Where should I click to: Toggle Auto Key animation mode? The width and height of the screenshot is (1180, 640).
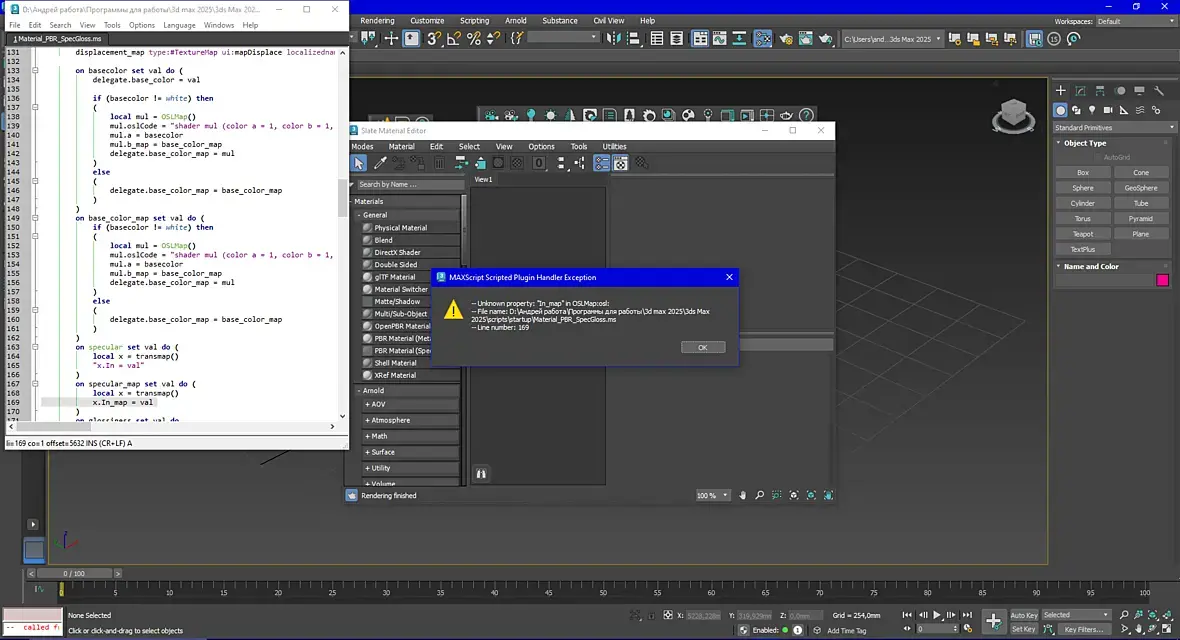(1023, 615)
